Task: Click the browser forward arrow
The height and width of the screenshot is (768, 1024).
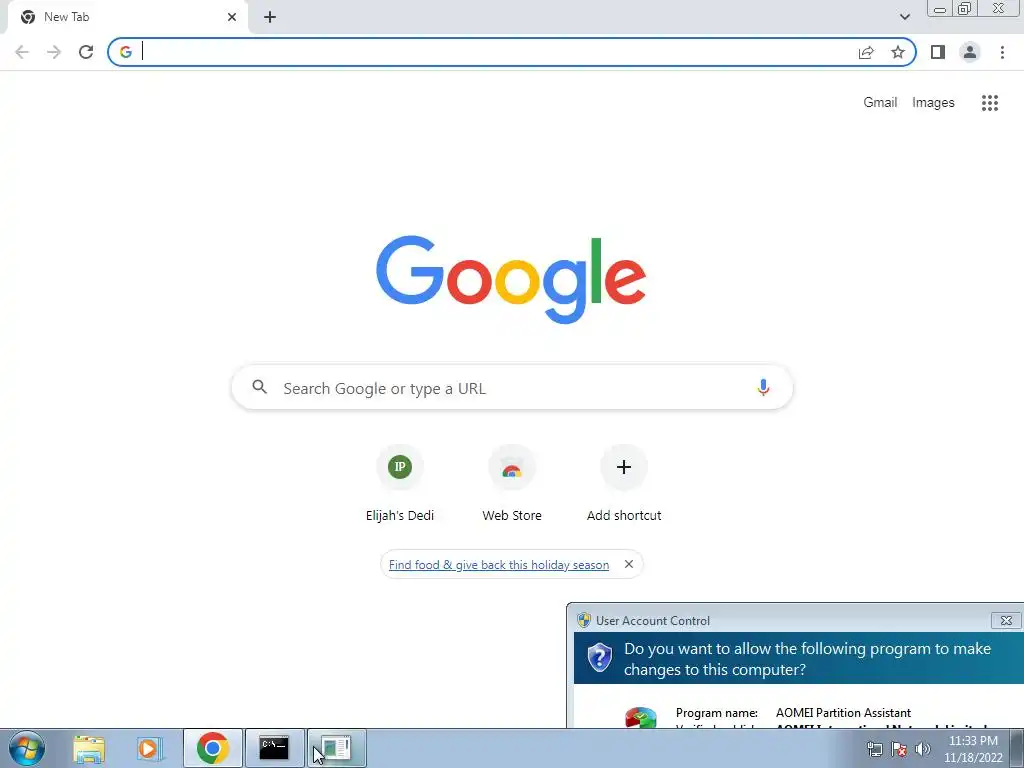Action: tap(54, 52)
